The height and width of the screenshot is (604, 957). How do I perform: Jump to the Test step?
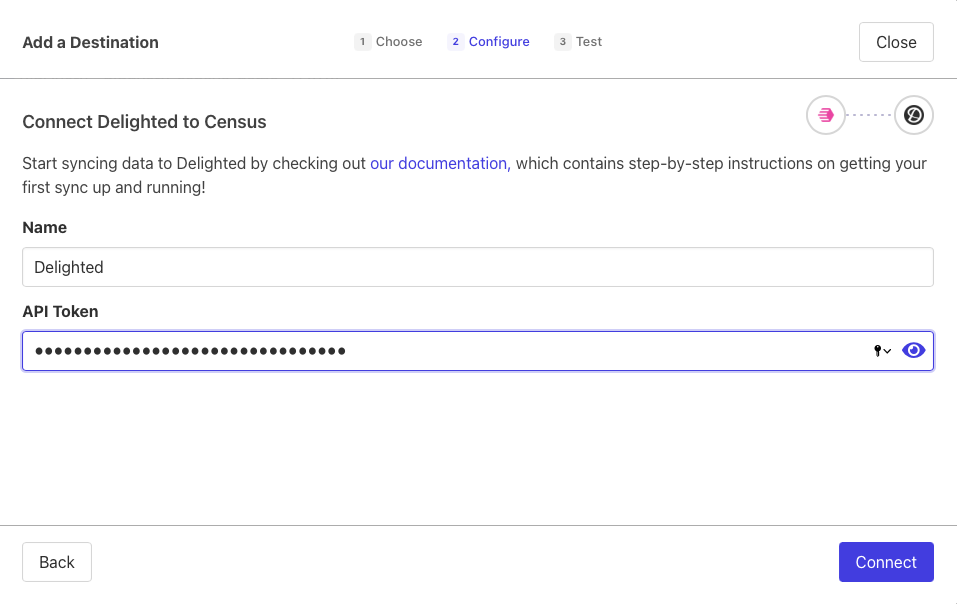(x=589, y=42)
